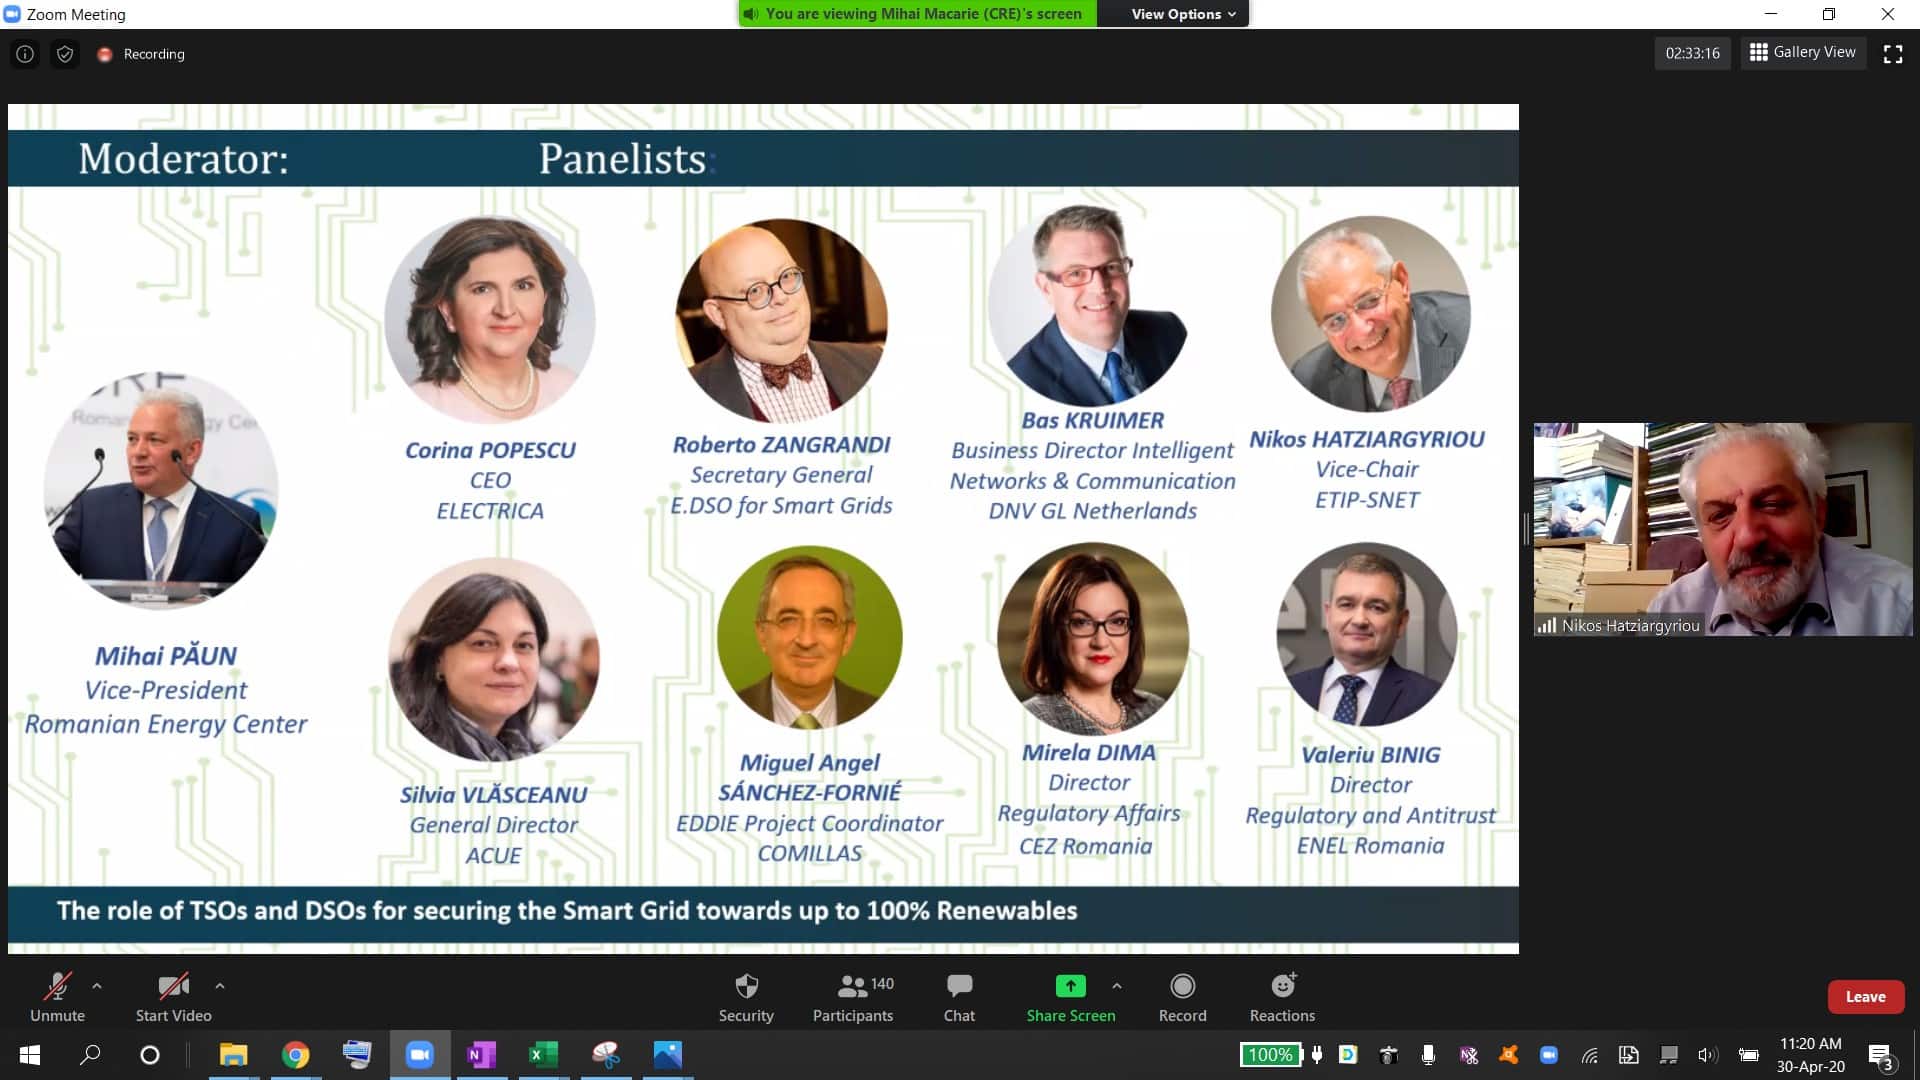The height and width of the screenshot is (1080, 1920).
Task: Open system volume control
Action: 1707,1055
